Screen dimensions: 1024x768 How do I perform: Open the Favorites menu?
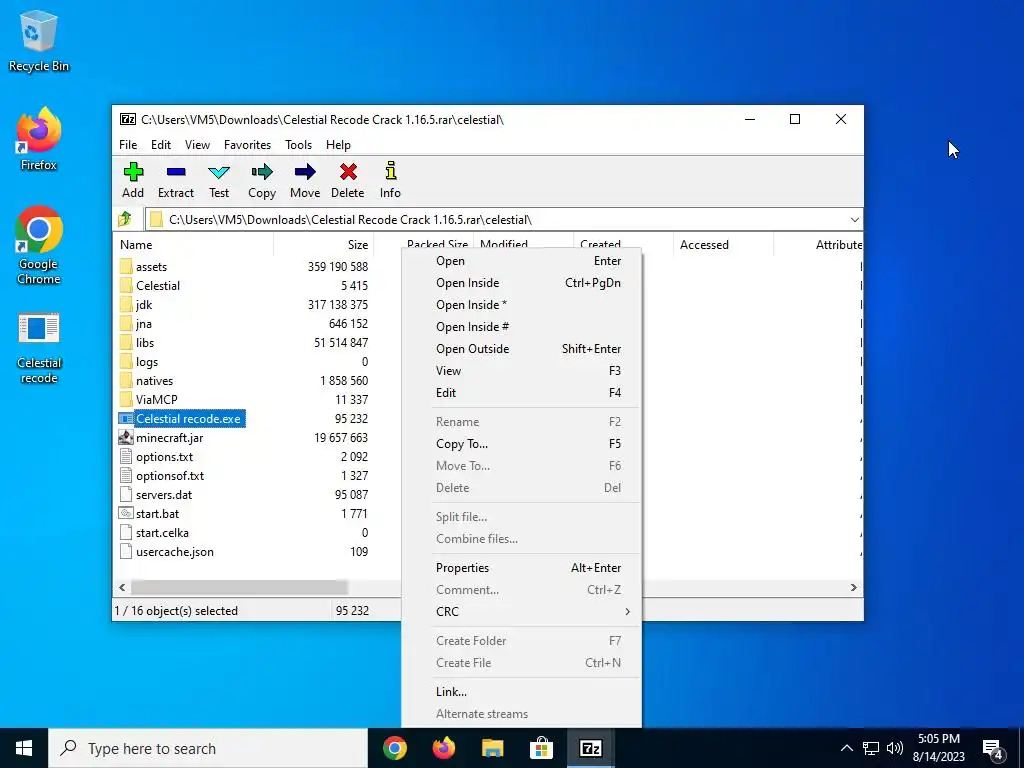point(248,145)
